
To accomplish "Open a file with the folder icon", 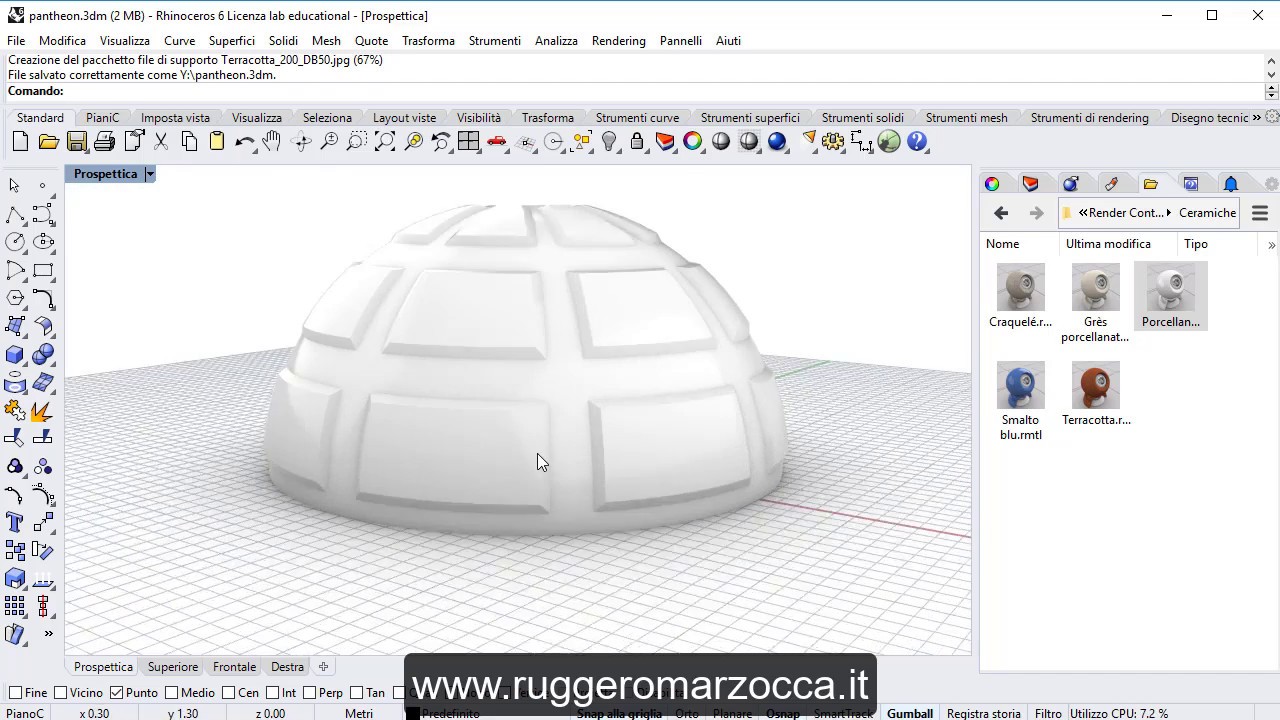I will coord(48,142).
